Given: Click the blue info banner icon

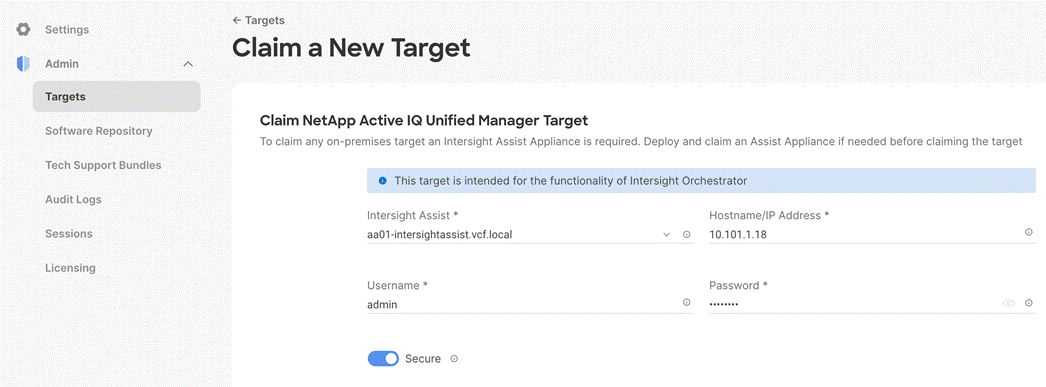Looking at the screenshot, I should coord(383,181).
